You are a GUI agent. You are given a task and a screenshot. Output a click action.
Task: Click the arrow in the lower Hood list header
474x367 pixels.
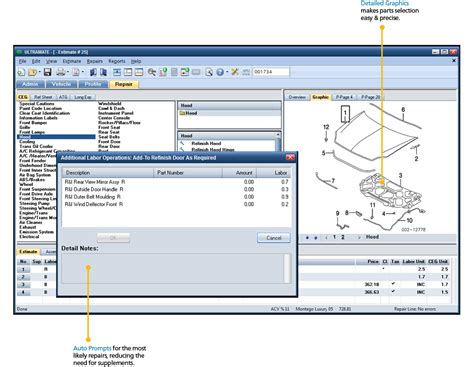pyautogui.click(x=278, y=135)
